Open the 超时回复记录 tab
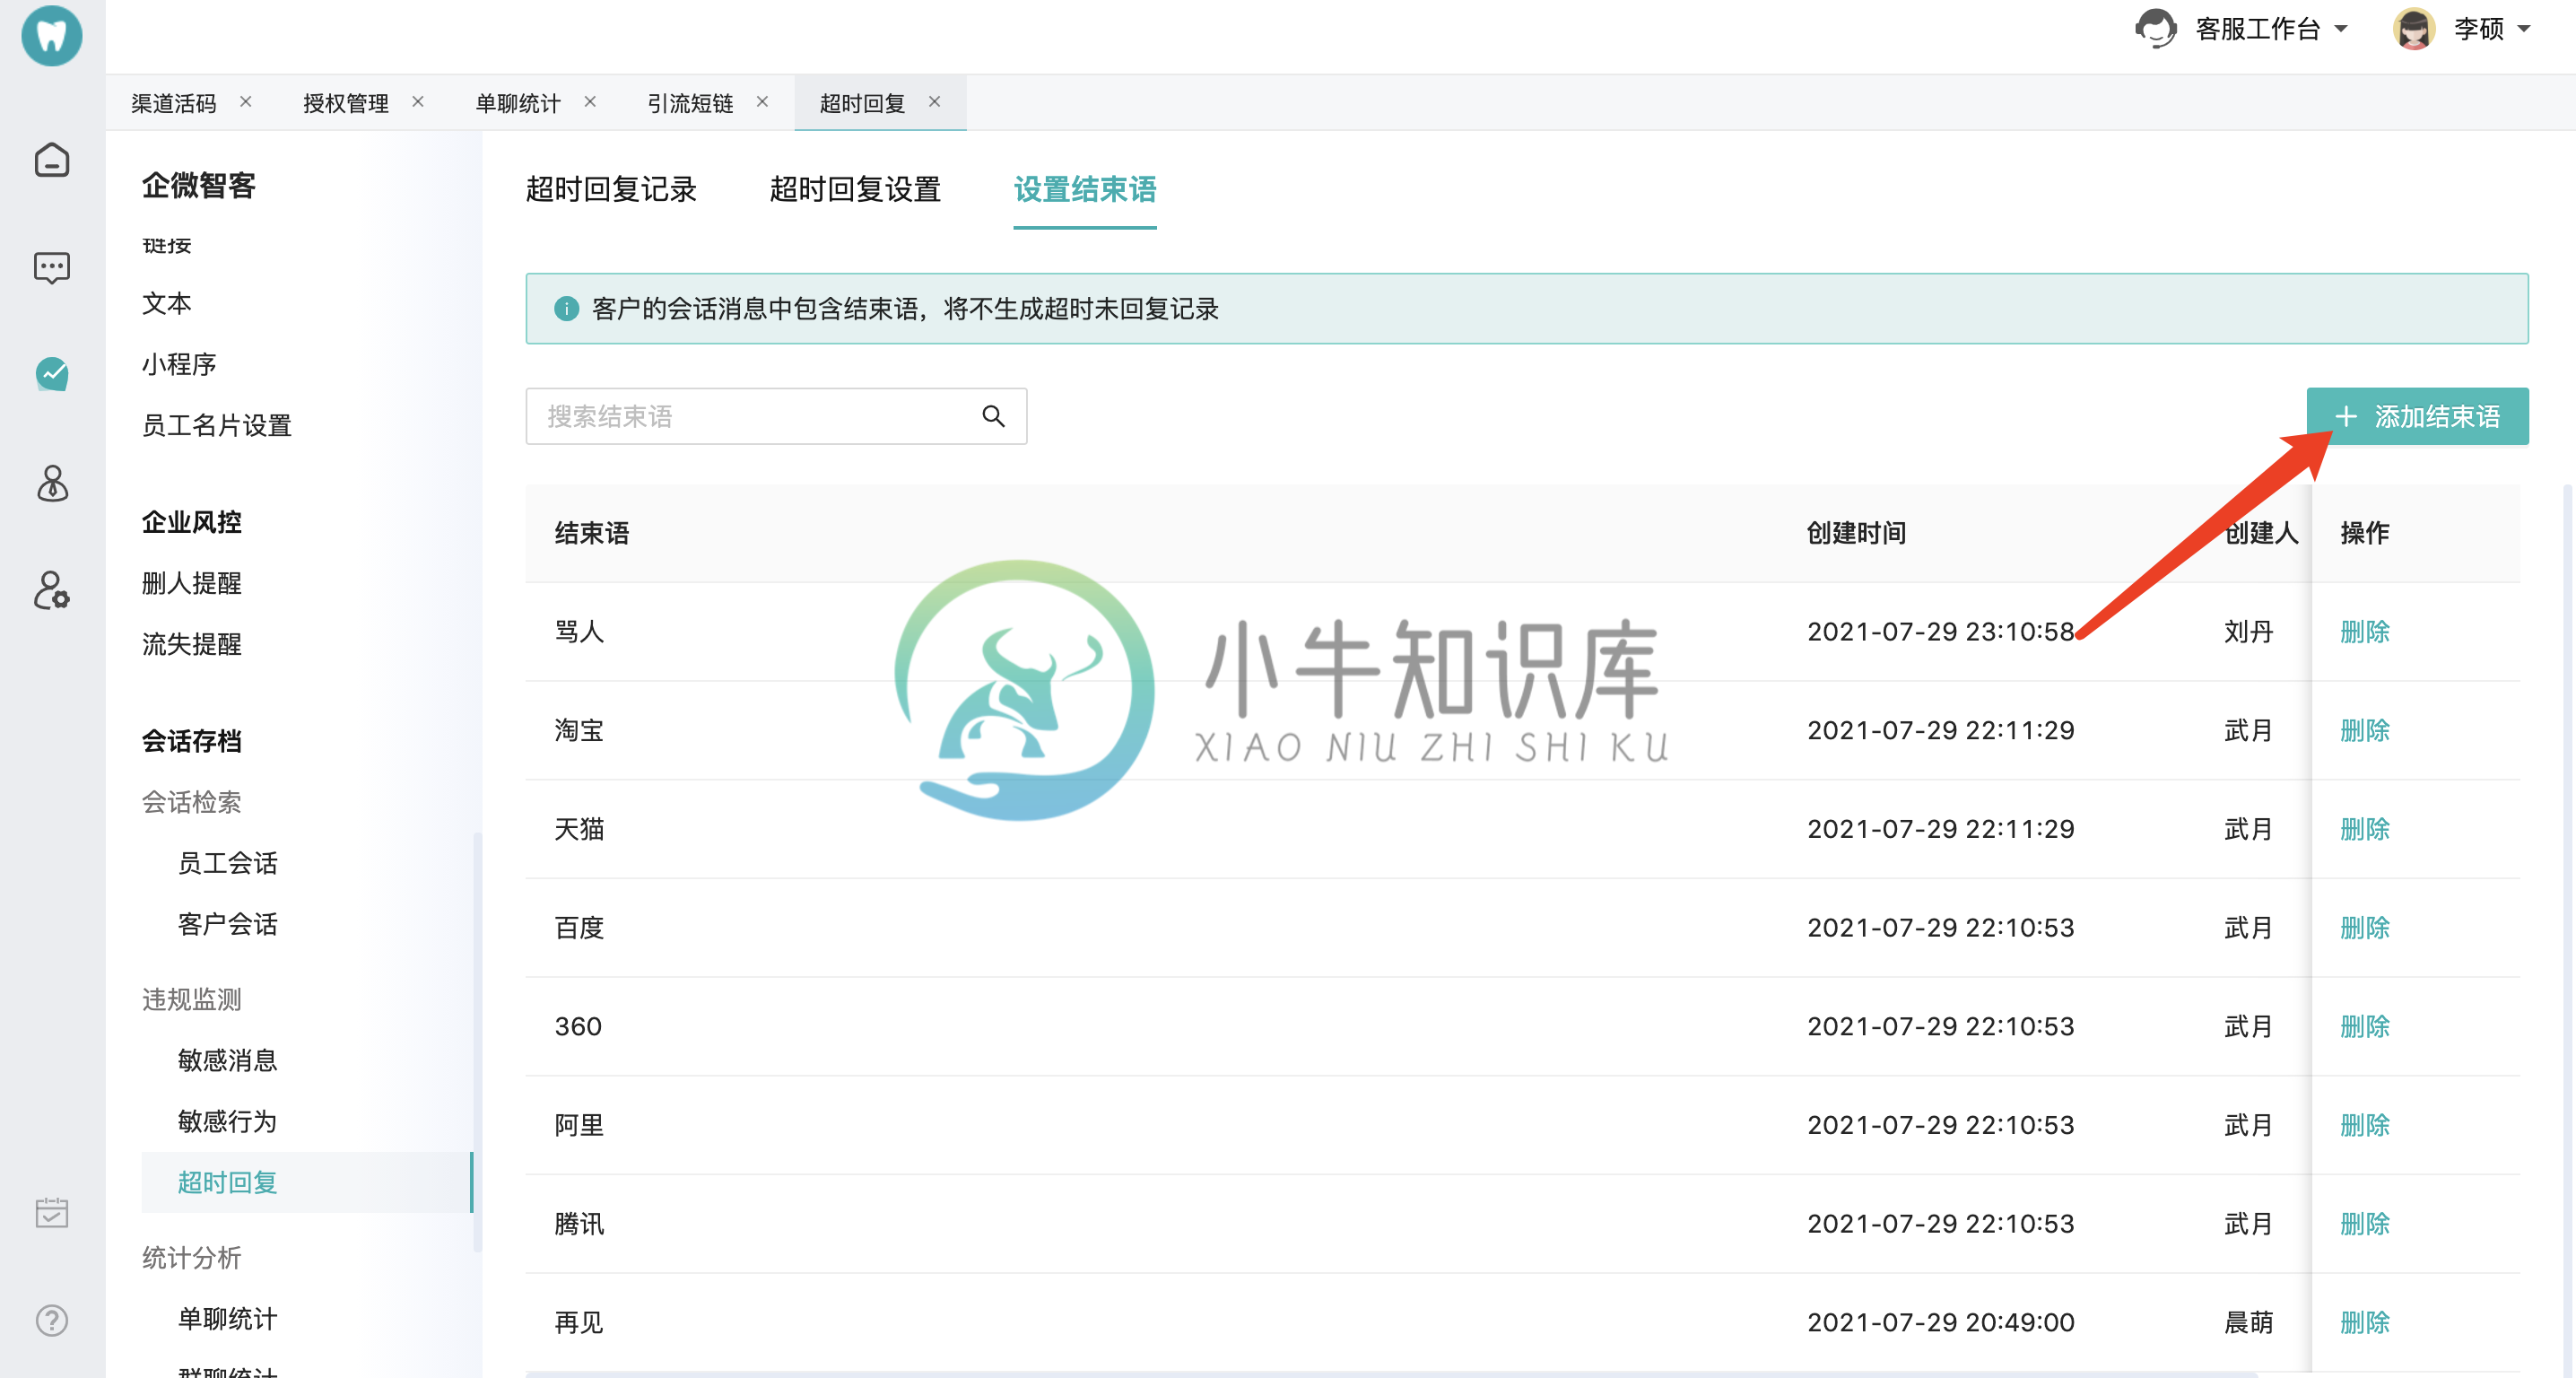Image resolution: width=2576 pixels, height=1378 pixels. point(611,189)
